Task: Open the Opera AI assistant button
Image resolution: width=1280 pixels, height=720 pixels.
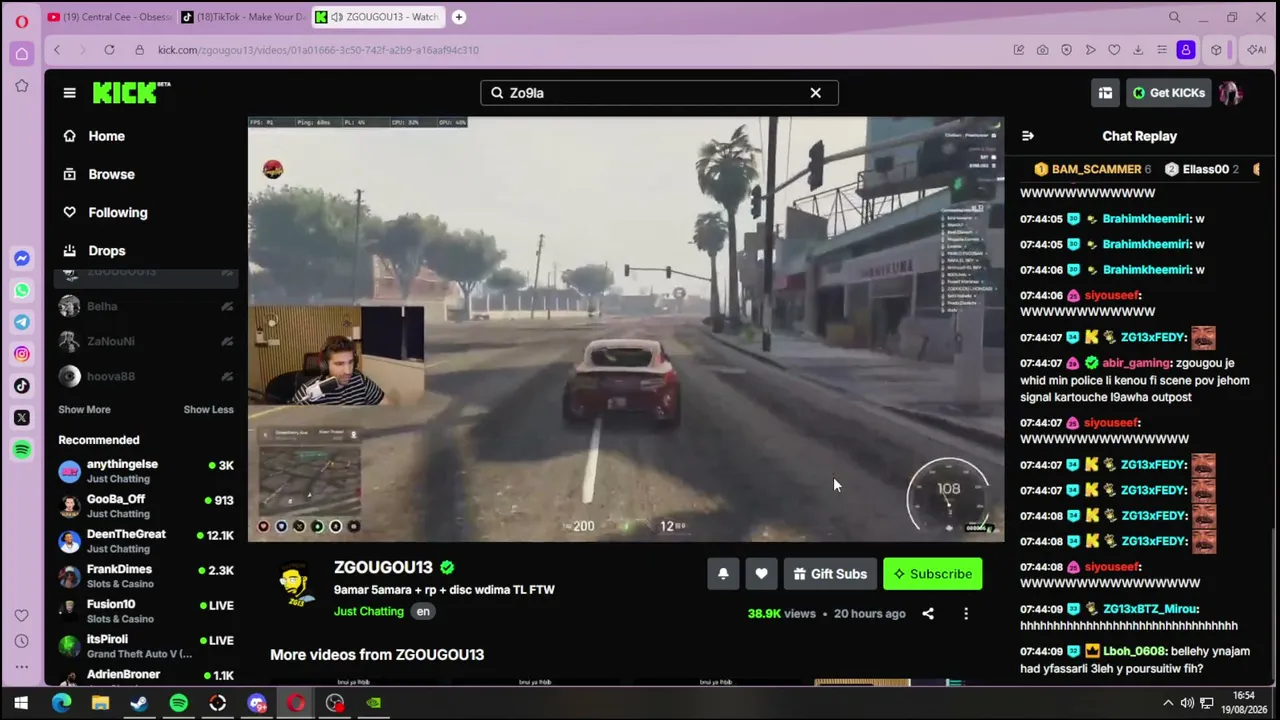Action: click(1256, 50)
